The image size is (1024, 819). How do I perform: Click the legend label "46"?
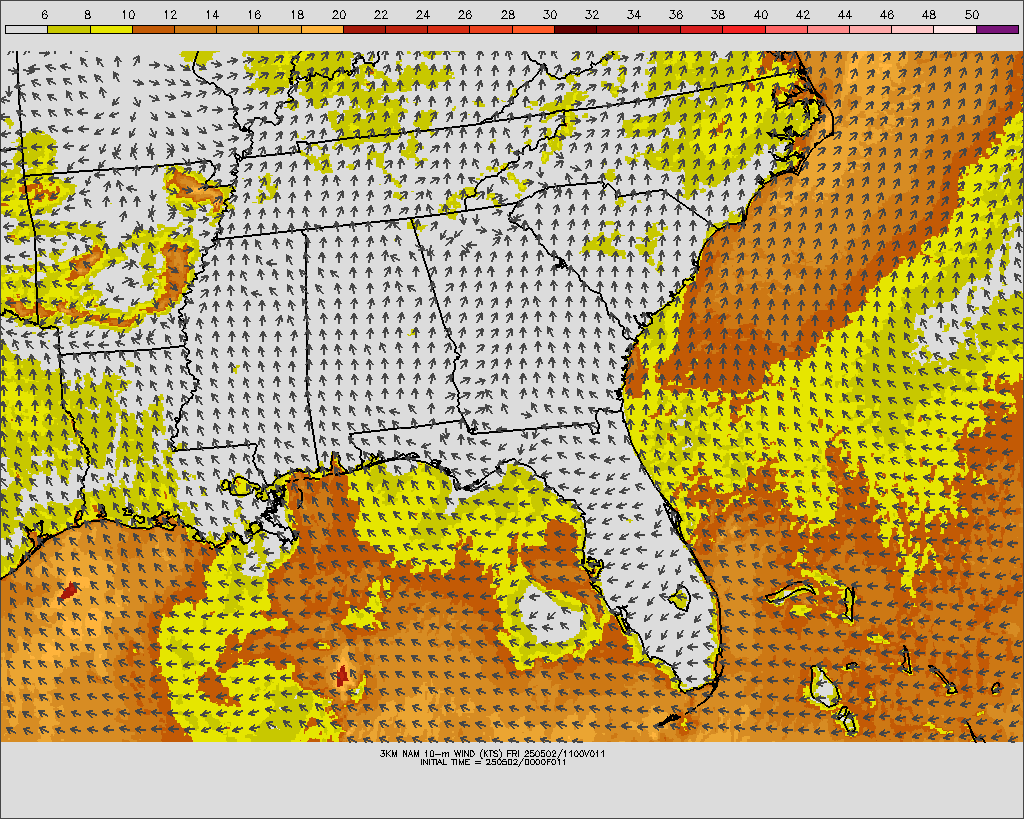(x=887, y=14)
